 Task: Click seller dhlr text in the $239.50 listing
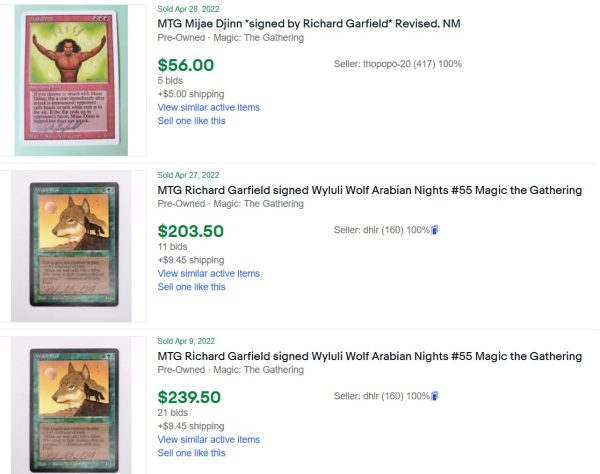tap(381, 396)
